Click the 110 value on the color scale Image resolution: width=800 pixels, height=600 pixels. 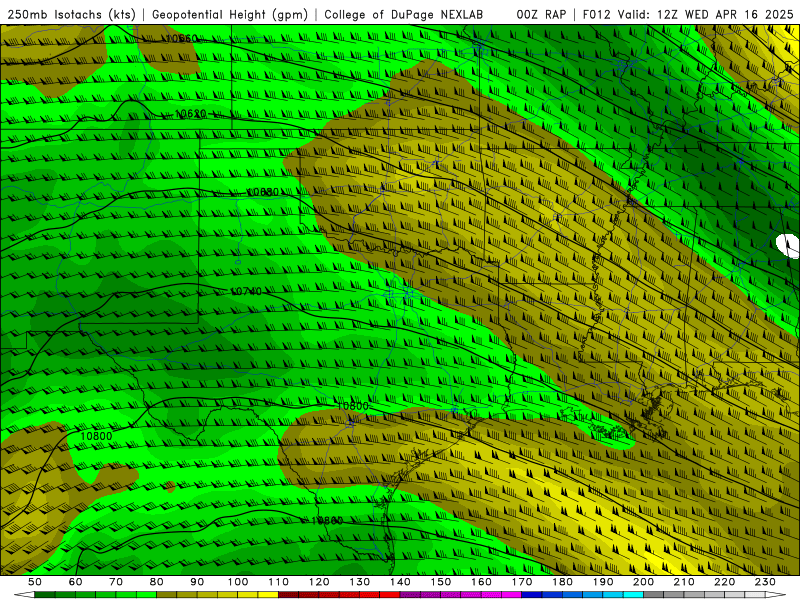click(279, 582)
